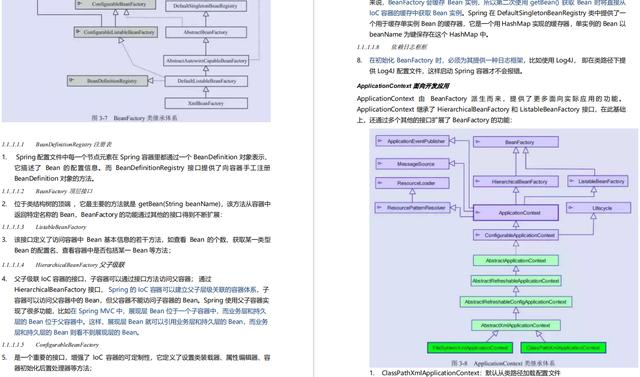Image resolution: width=640 pixels, height=377 pixels.
Task: Click the 'AbstractBeanFactory' diagram box
Action: tap(206, 32)
